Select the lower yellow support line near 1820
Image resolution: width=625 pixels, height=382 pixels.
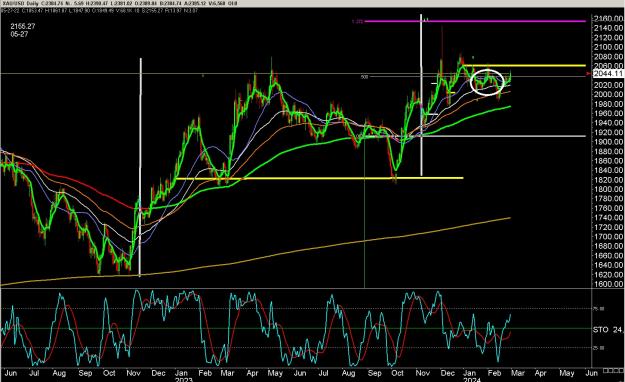(319, 178)
